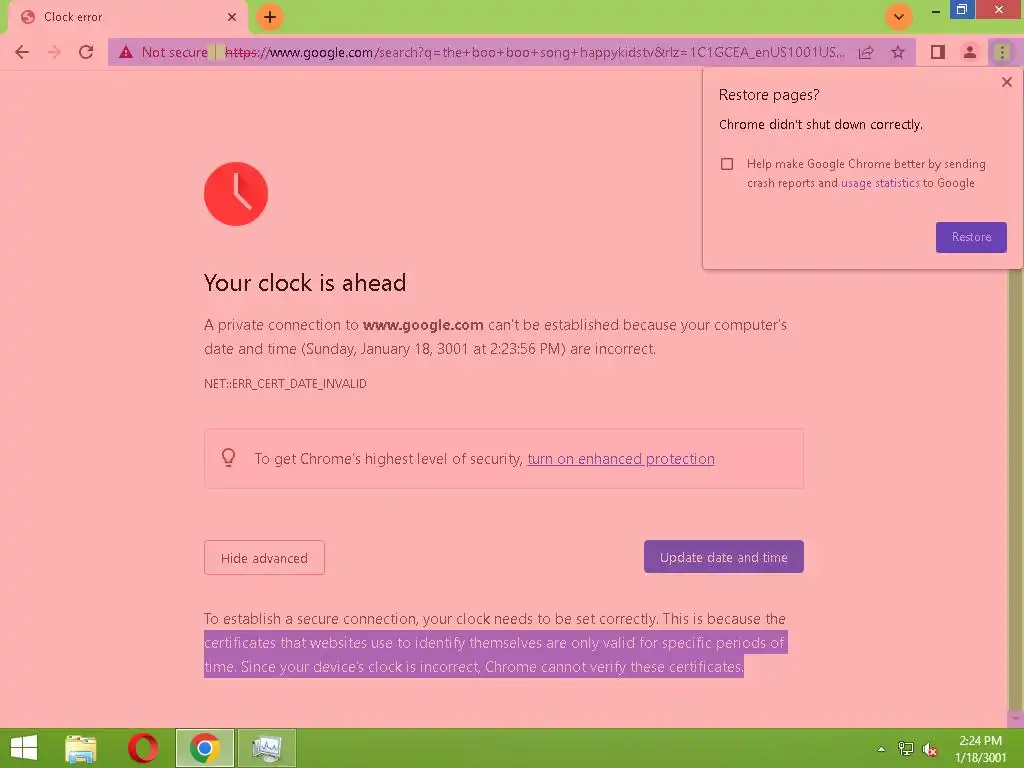Image resolution: width=1024 pixels, height=768 pixels.
Task: Click the Not secure label
Action: pyautogui.click(x=174, y=52)
